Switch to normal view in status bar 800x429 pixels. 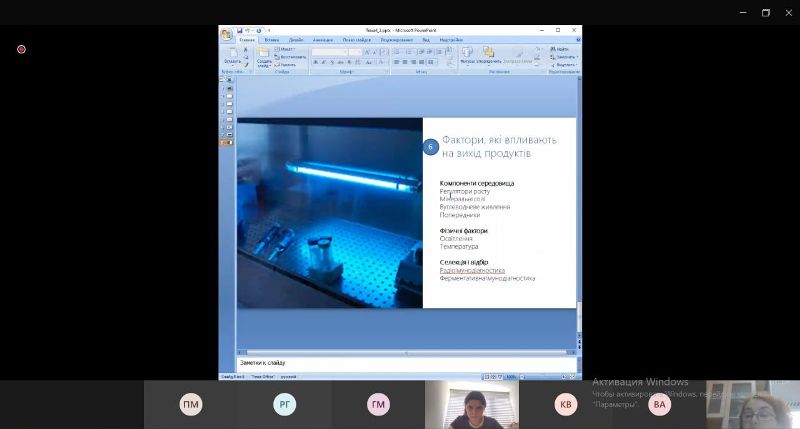click(x=487, y=377)
